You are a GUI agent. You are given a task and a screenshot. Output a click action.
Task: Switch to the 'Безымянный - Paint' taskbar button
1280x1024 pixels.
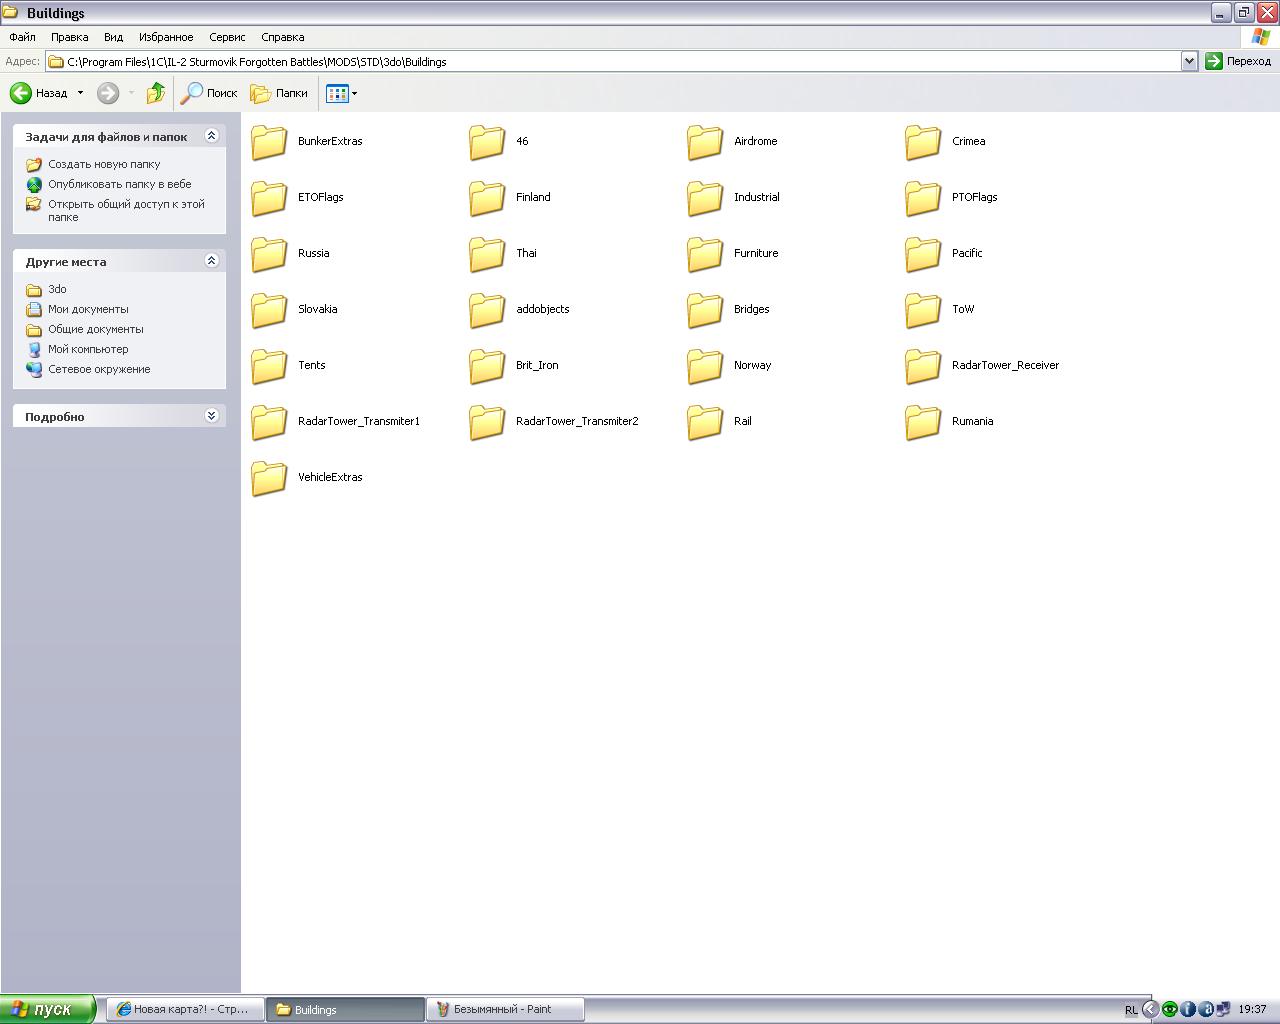point(505,1009)
